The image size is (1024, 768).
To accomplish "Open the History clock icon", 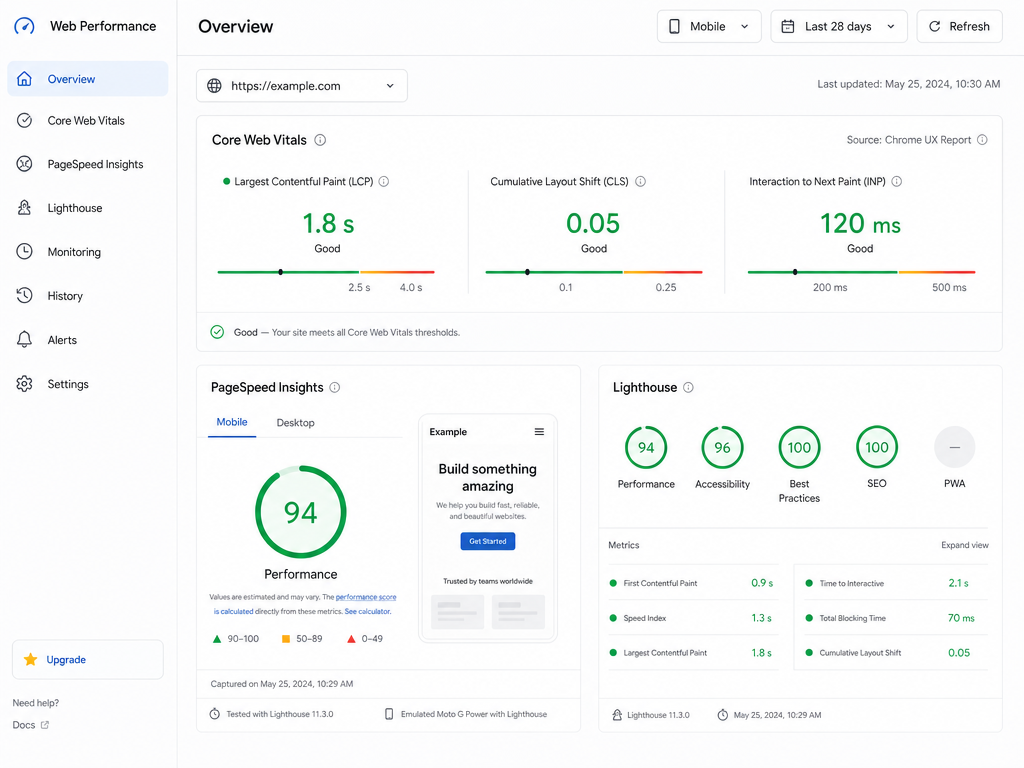I will (x=24, y=295).
